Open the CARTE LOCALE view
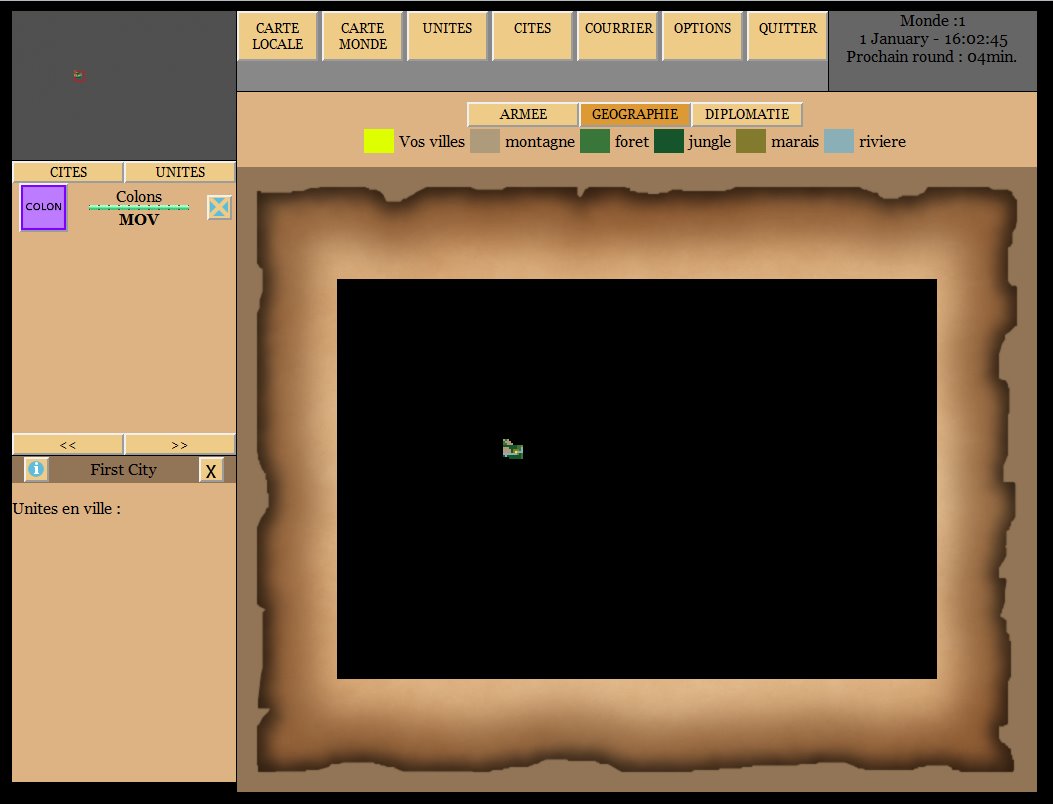The height and width of the screenshot is (804, 1053). [x=277, y=36]
